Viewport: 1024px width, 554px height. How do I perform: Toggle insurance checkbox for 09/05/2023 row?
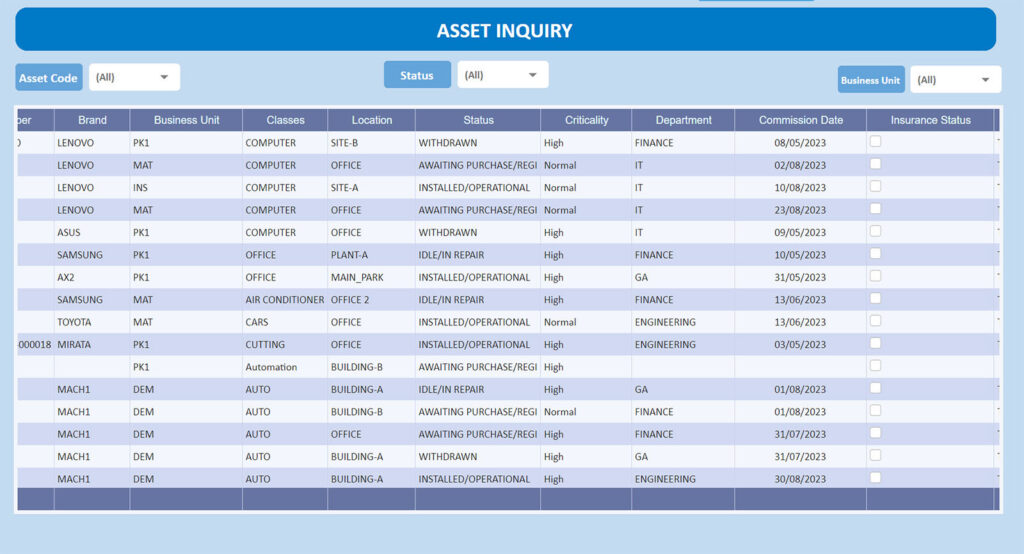pos(876,231)
